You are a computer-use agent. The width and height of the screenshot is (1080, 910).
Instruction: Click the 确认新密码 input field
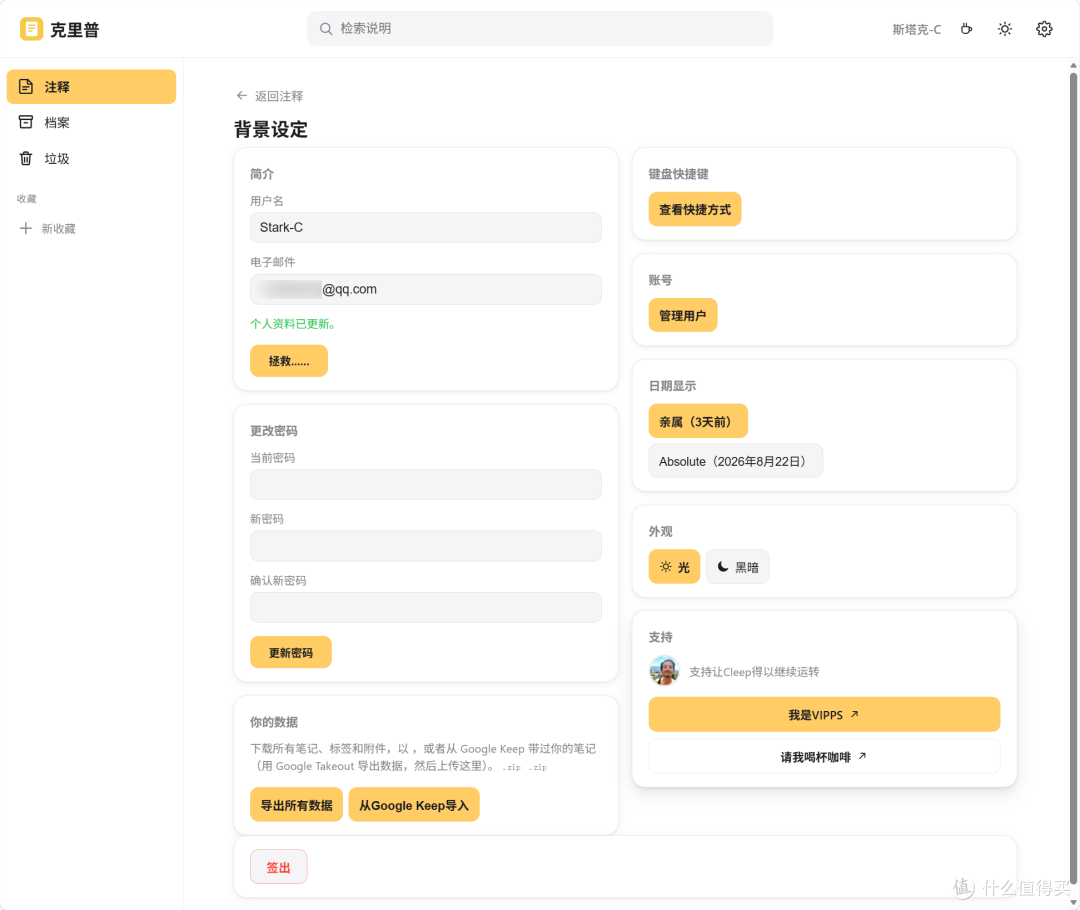point(426,607)
